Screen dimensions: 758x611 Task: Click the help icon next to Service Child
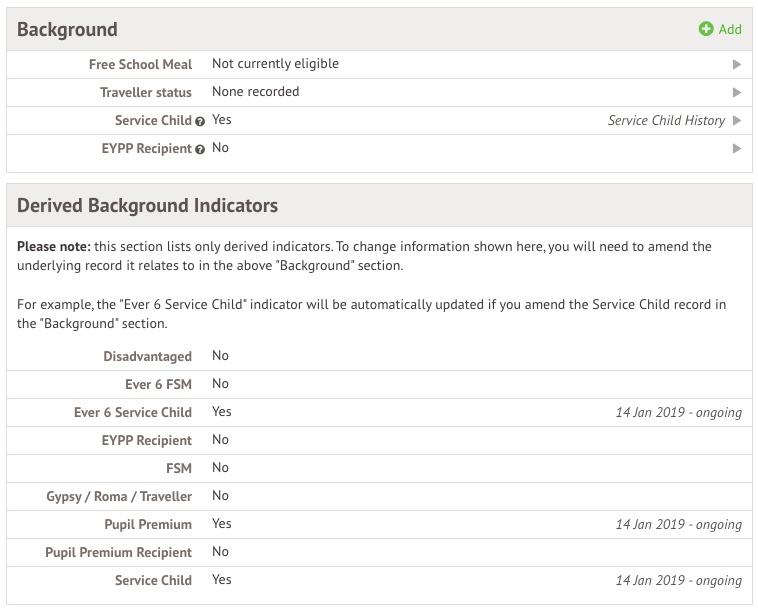tap(200, 121)
